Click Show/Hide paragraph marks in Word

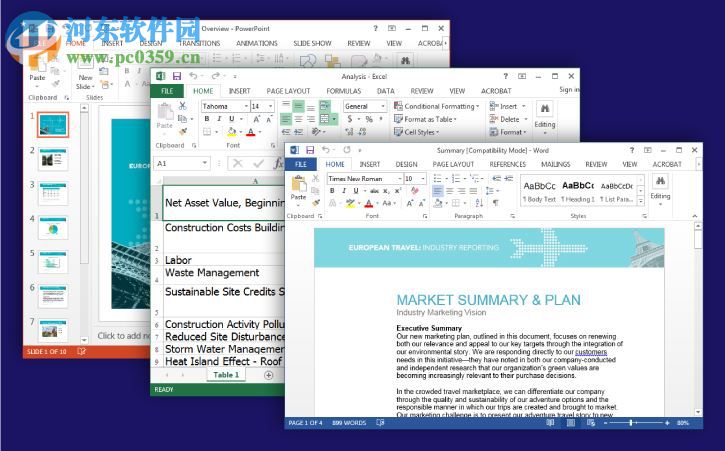496,203
